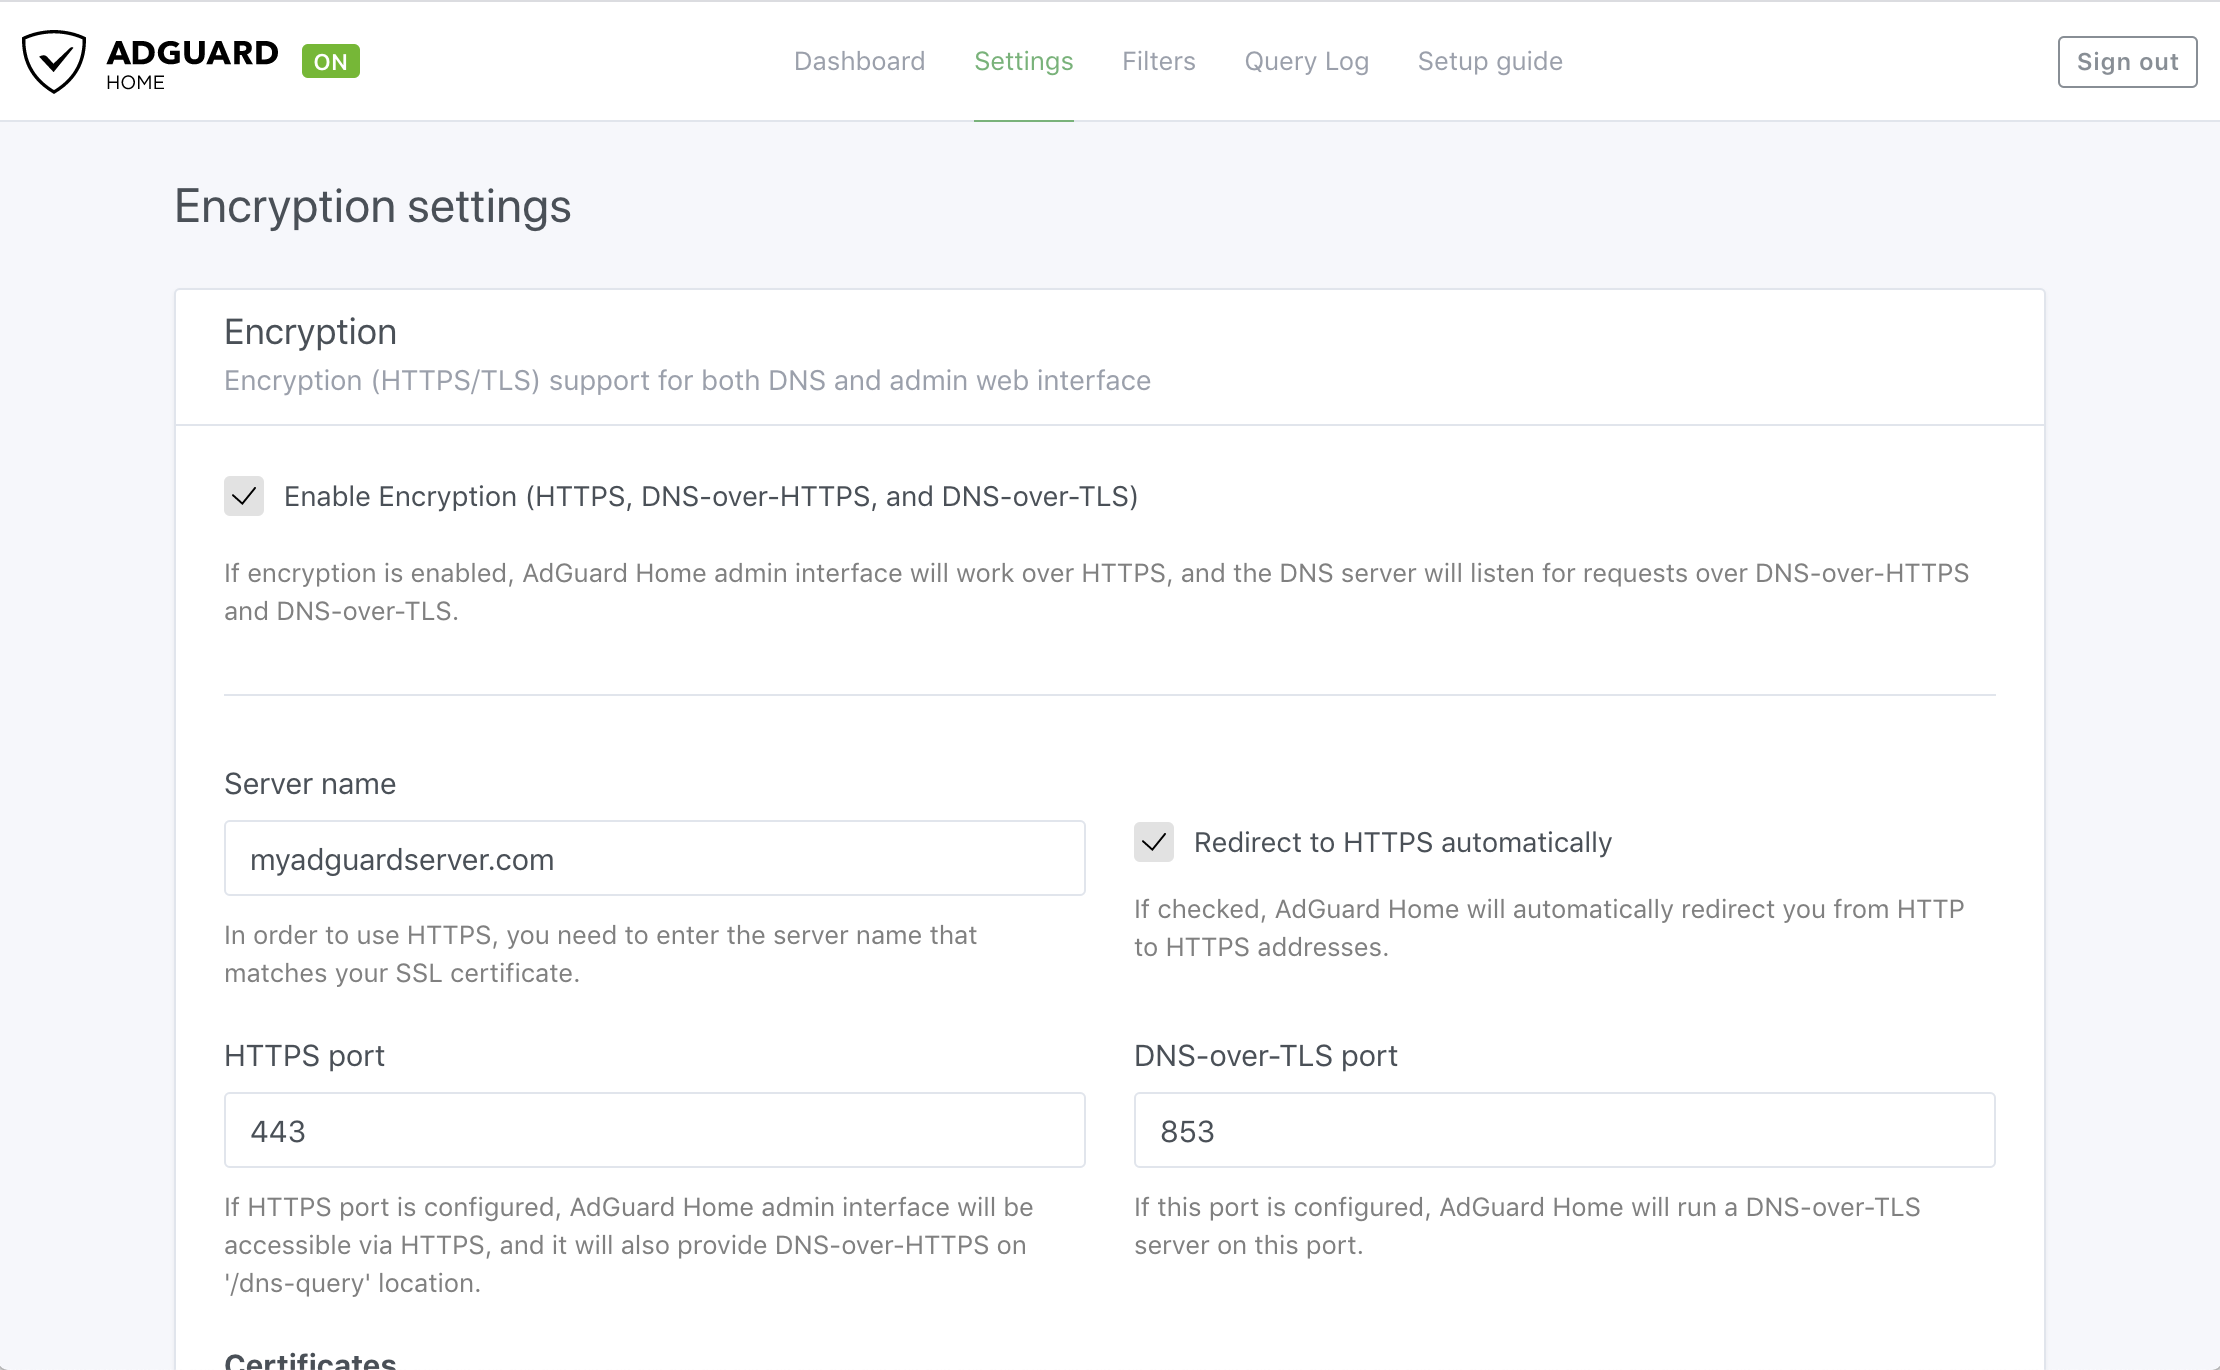This screenshot has width=2220, height=1370.
Task: Click the DNS-over-TLS port input field
Action: (1565, 1129)
